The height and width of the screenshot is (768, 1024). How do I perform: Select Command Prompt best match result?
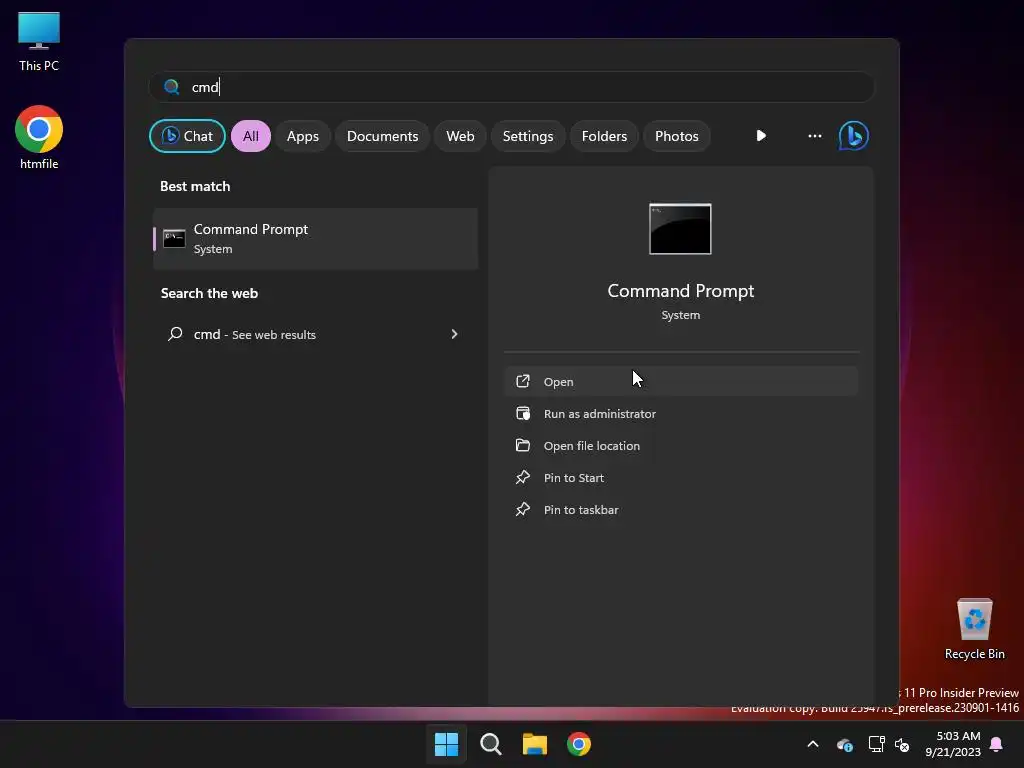(x=315, y=238)
